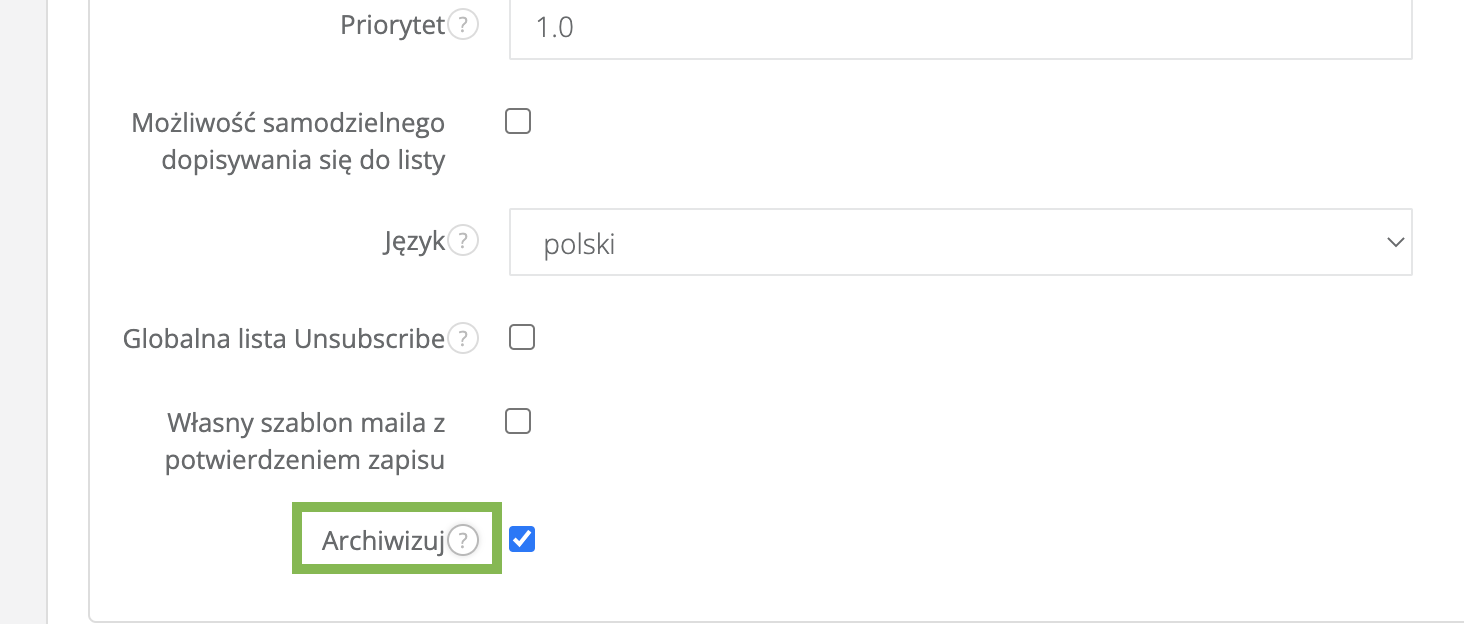Click the green highlight frame around Archiwizuj
1464x624 pixels.
point(397,506)
